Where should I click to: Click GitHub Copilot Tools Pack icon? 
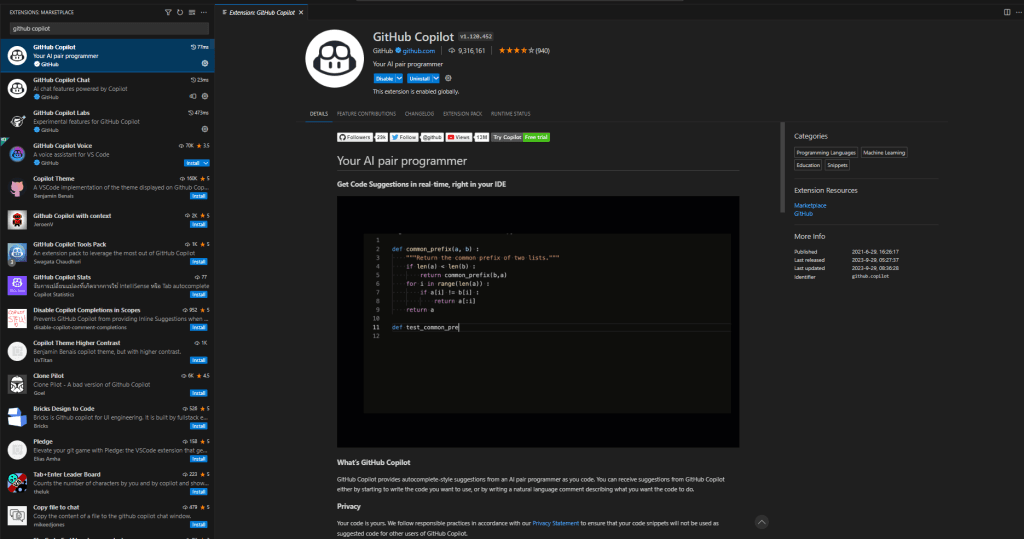(x=17, y=252)
